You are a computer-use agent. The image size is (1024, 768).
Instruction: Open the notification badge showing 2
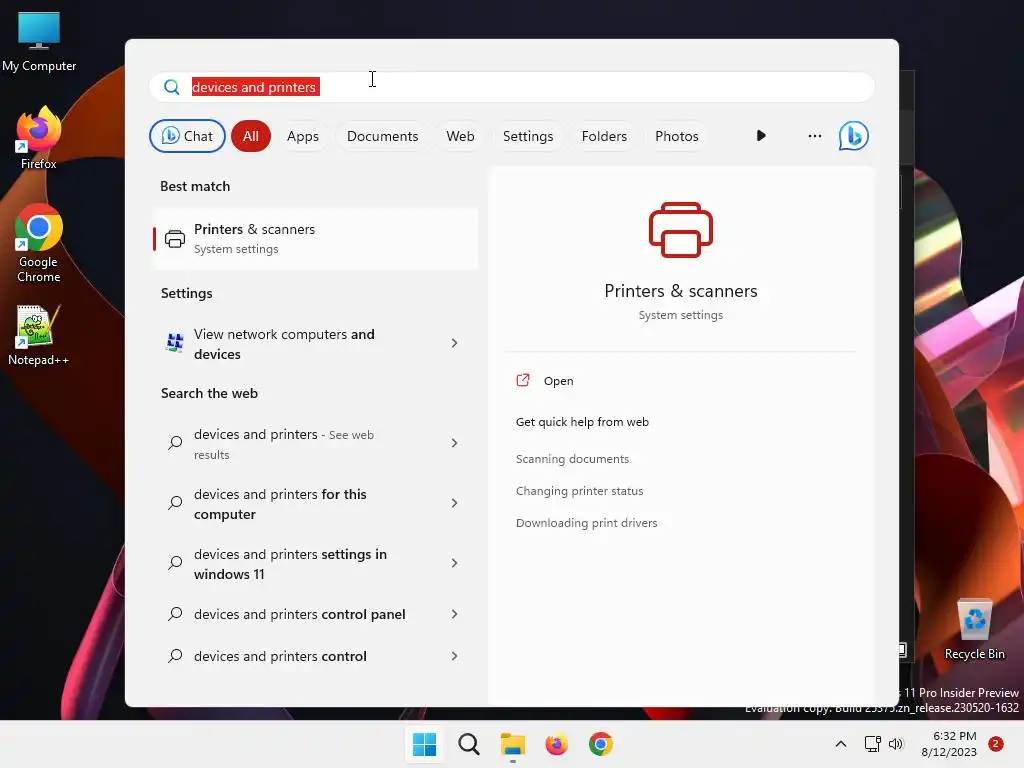(x=995, y=744)
